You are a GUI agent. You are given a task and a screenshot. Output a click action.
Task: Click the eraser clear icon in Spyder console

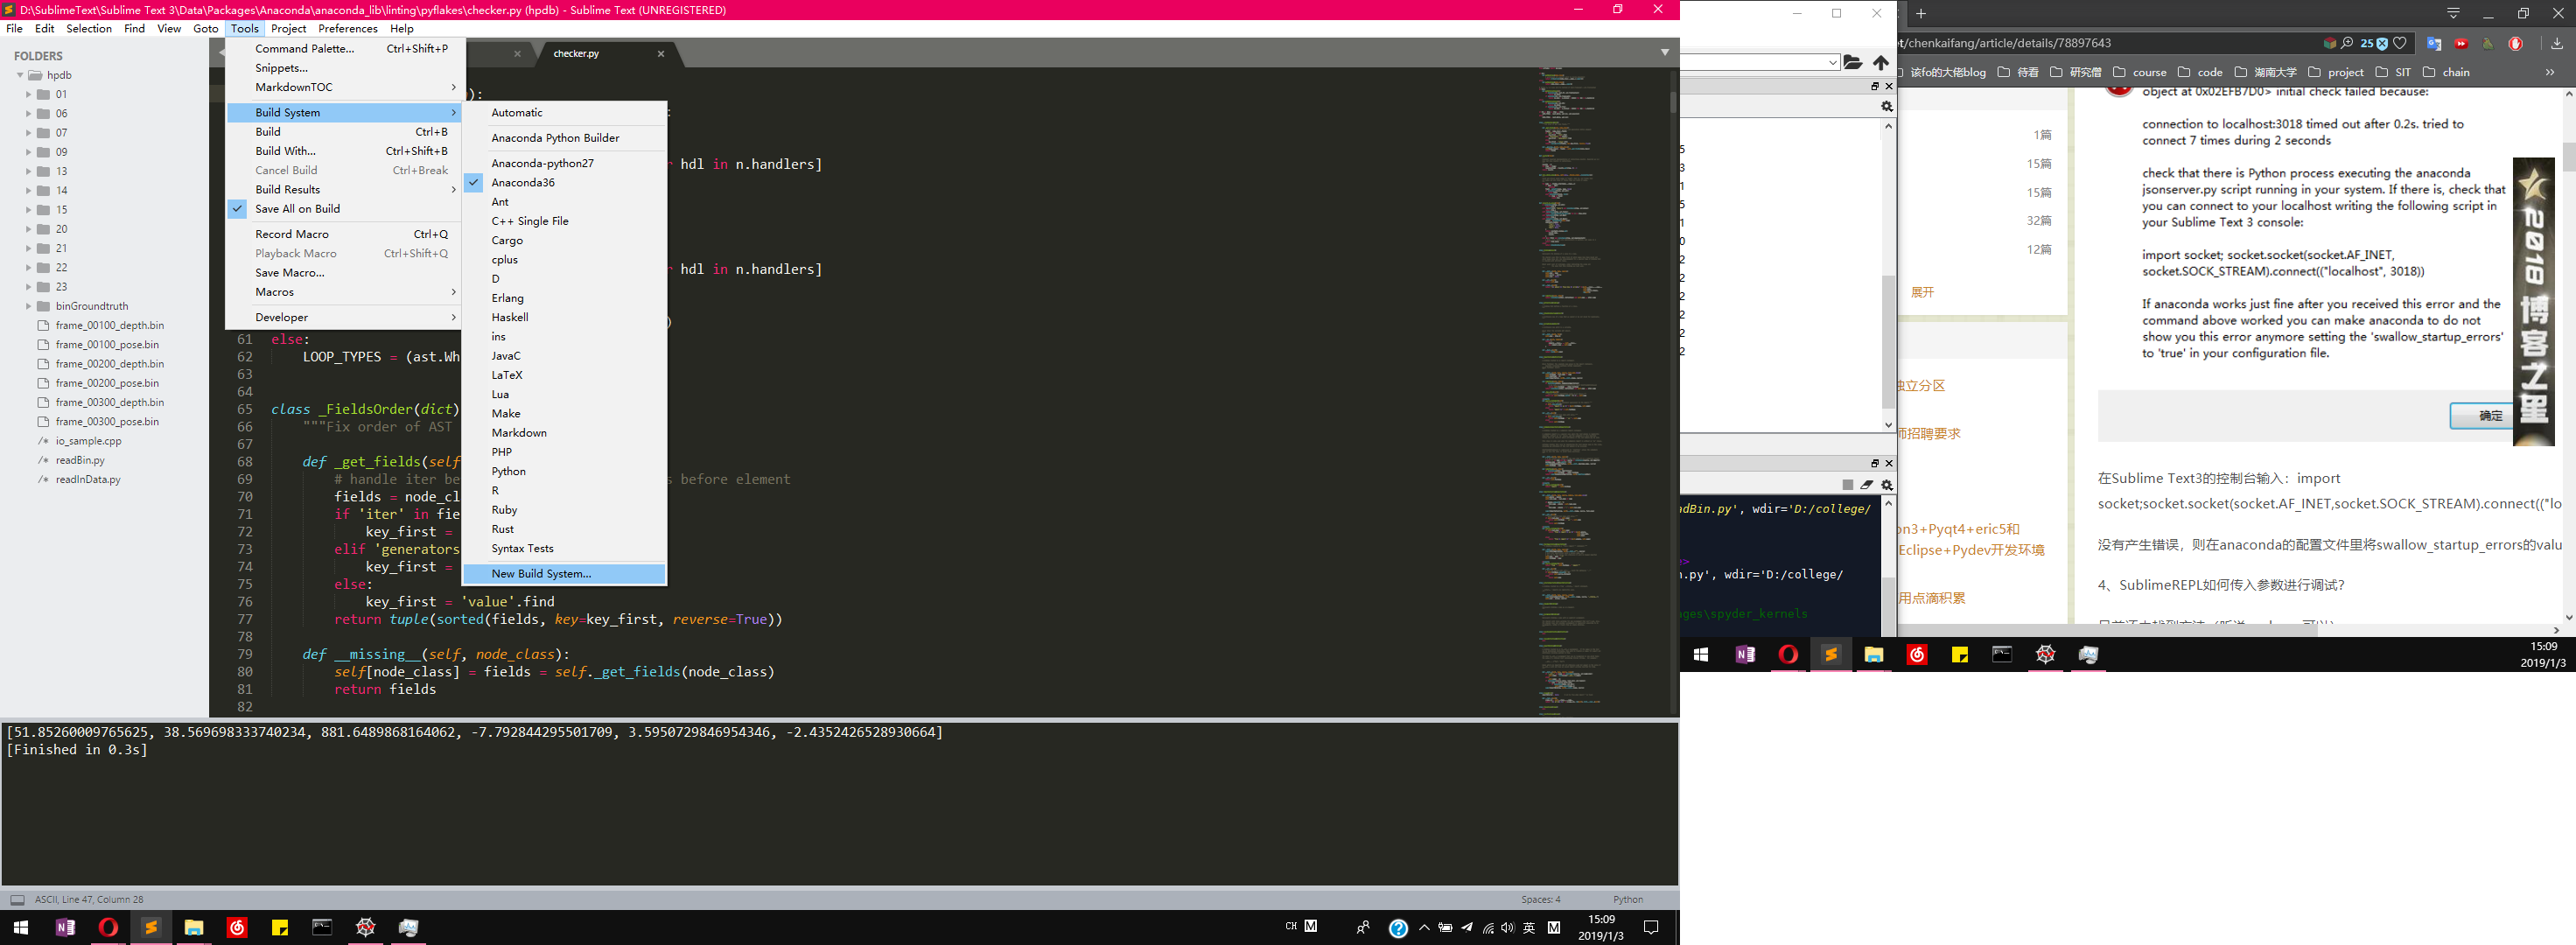pyautogui.click(x=1867, y=485)
